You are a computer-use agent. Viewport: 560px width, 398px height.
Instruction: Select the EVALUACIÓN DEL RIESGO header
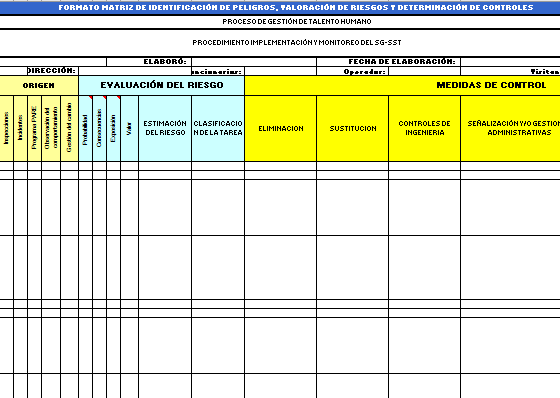[x=161, y=85]
